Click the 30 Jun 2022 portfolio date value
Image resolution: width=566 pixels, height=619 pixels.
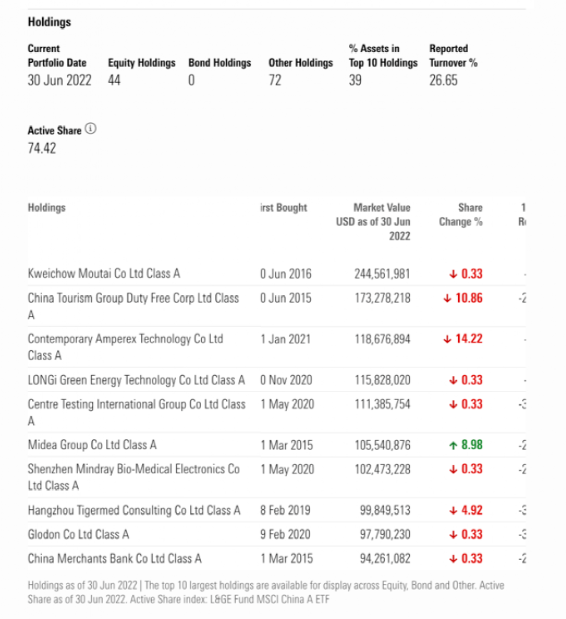coord(59,80)
